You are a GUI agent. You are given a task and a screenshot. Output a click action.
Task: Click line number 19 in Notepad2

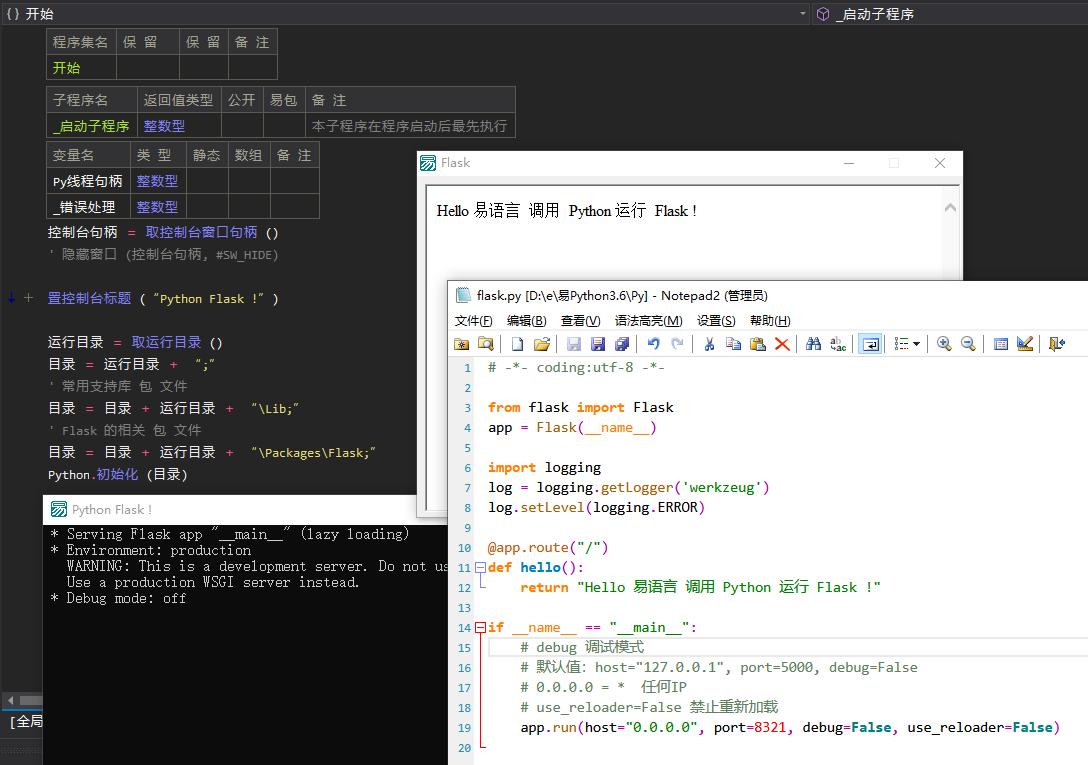click(x=464, y=728)
